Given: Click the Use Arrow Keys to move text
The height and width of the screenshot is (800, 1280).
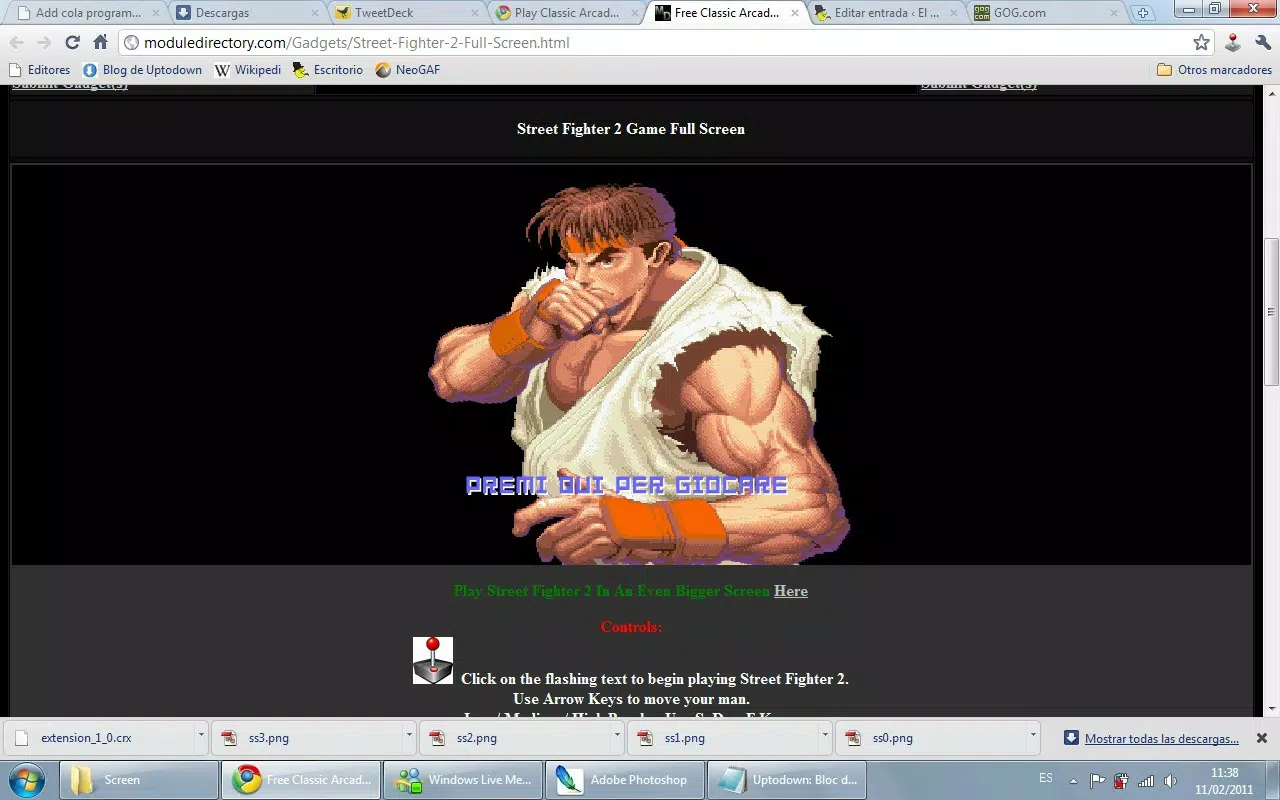Looking at the screenshot, I should click(x=631, y=699).
